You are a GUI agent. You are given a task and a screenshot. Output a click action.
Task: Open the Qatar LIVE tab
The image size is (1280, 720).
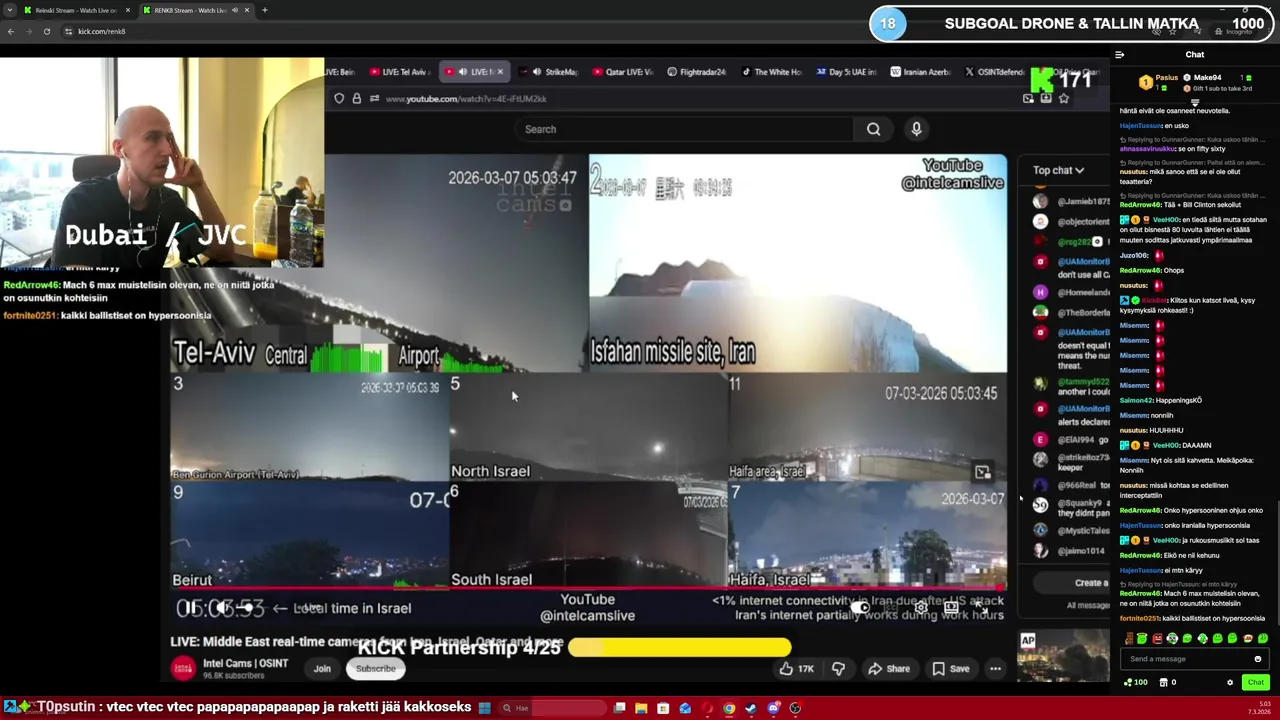623,72
